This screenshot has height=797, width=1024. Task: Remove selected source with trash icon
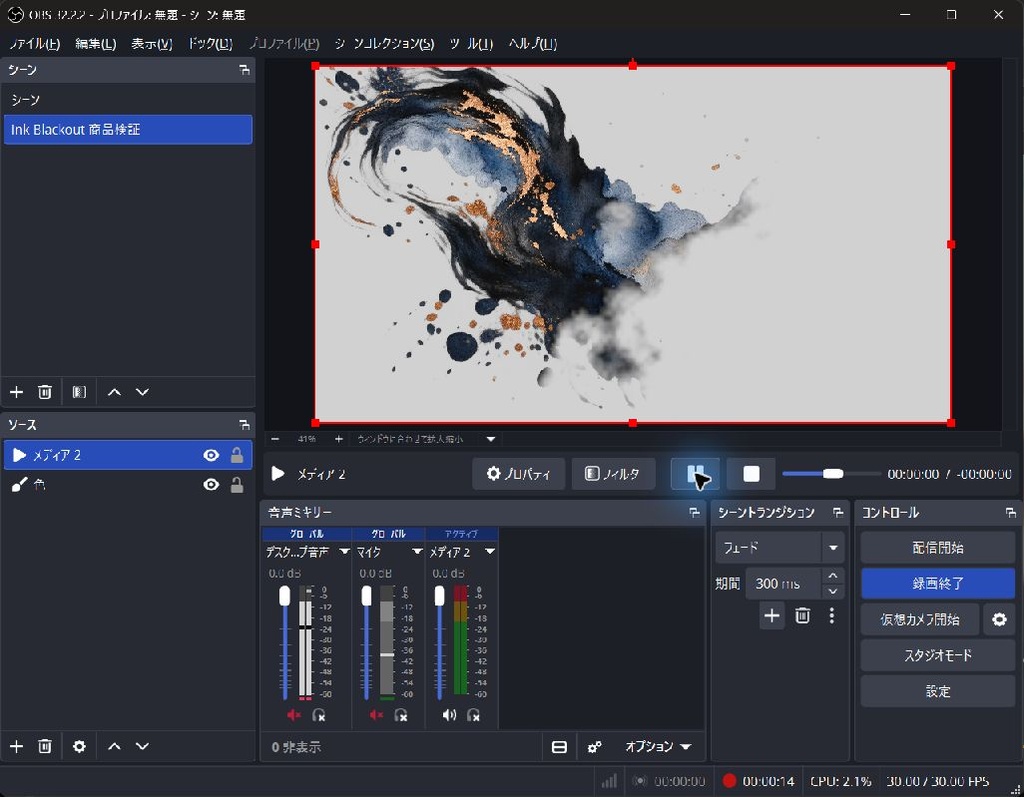pos(44,746)
